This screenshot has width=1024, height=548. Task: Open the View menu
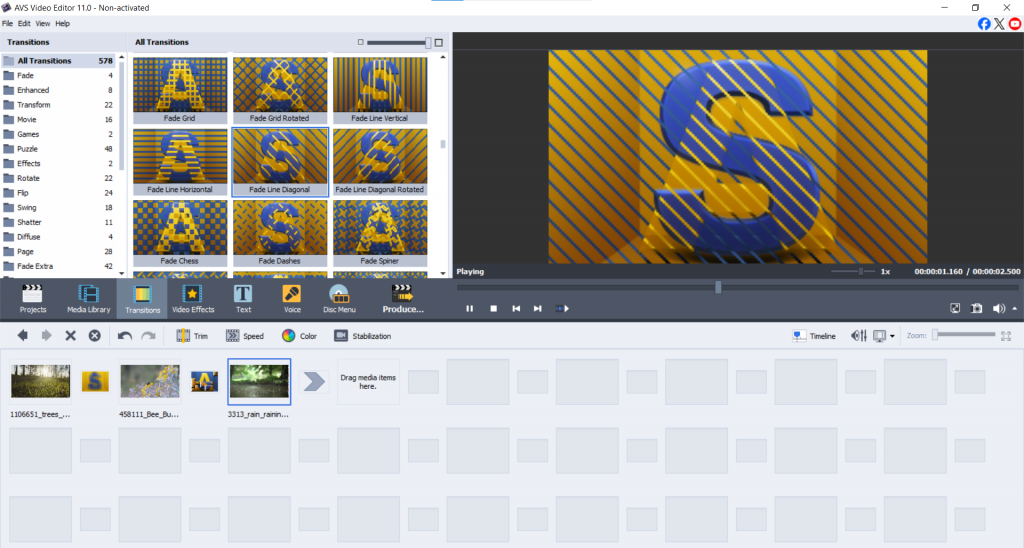pyautogui.click(x=43, y=23)
